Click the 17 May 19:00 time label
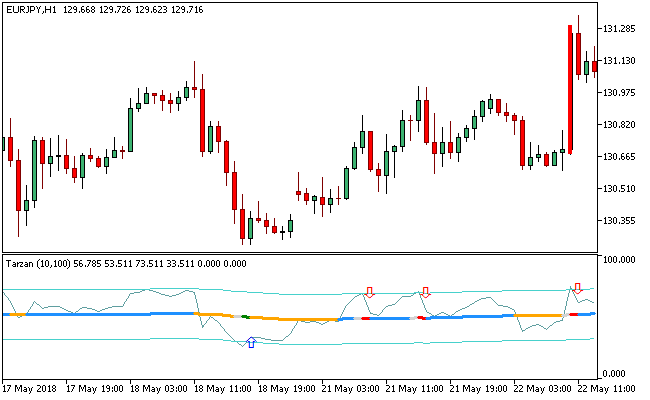650x400 pixels. click(x=95, y=389)
